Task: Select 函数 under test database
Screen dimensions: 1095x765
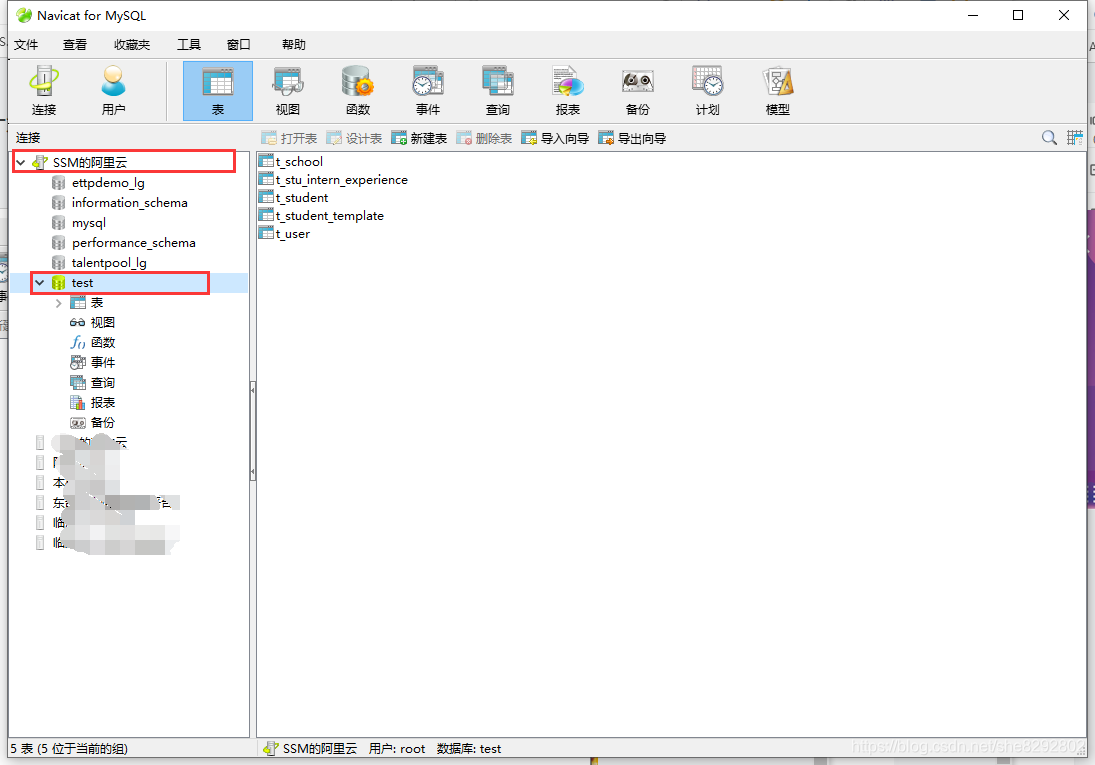Action: pyautogui.click(x=103, y=343)
